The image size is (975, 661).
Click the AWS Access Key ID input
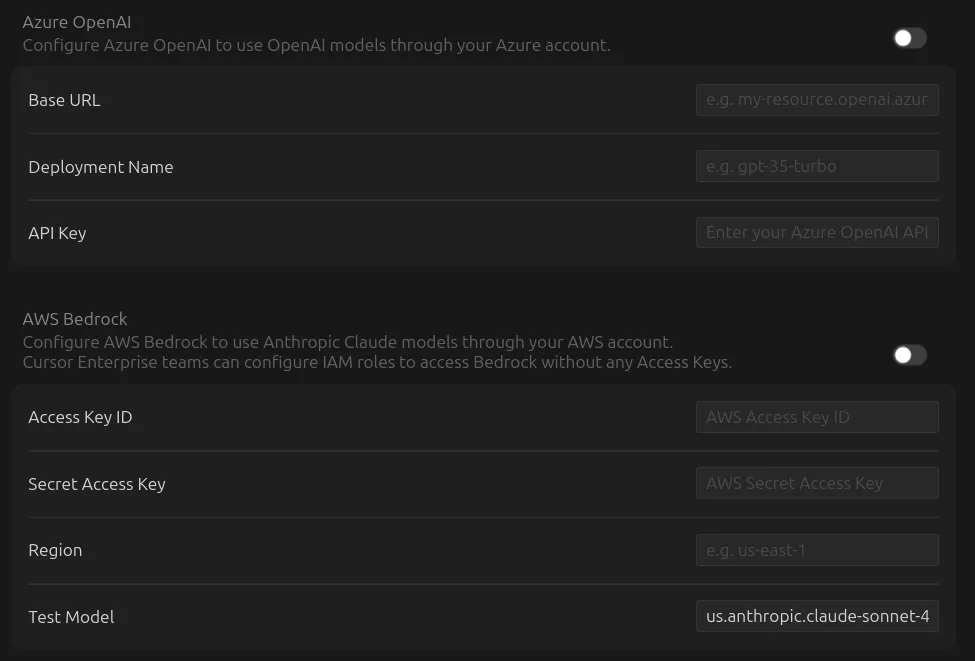point(817,417)
